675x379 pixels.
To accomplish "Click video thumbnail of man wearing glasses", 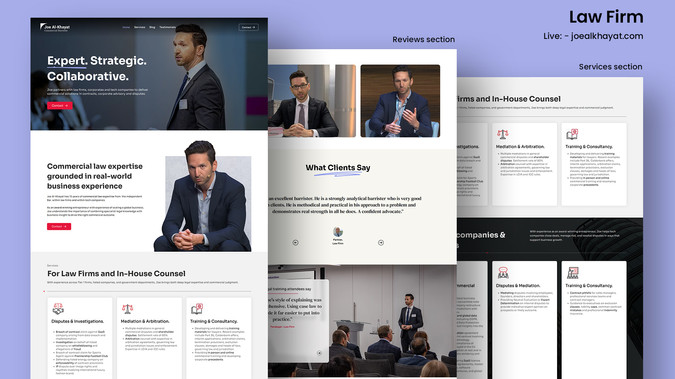I will tap(312, 101).
